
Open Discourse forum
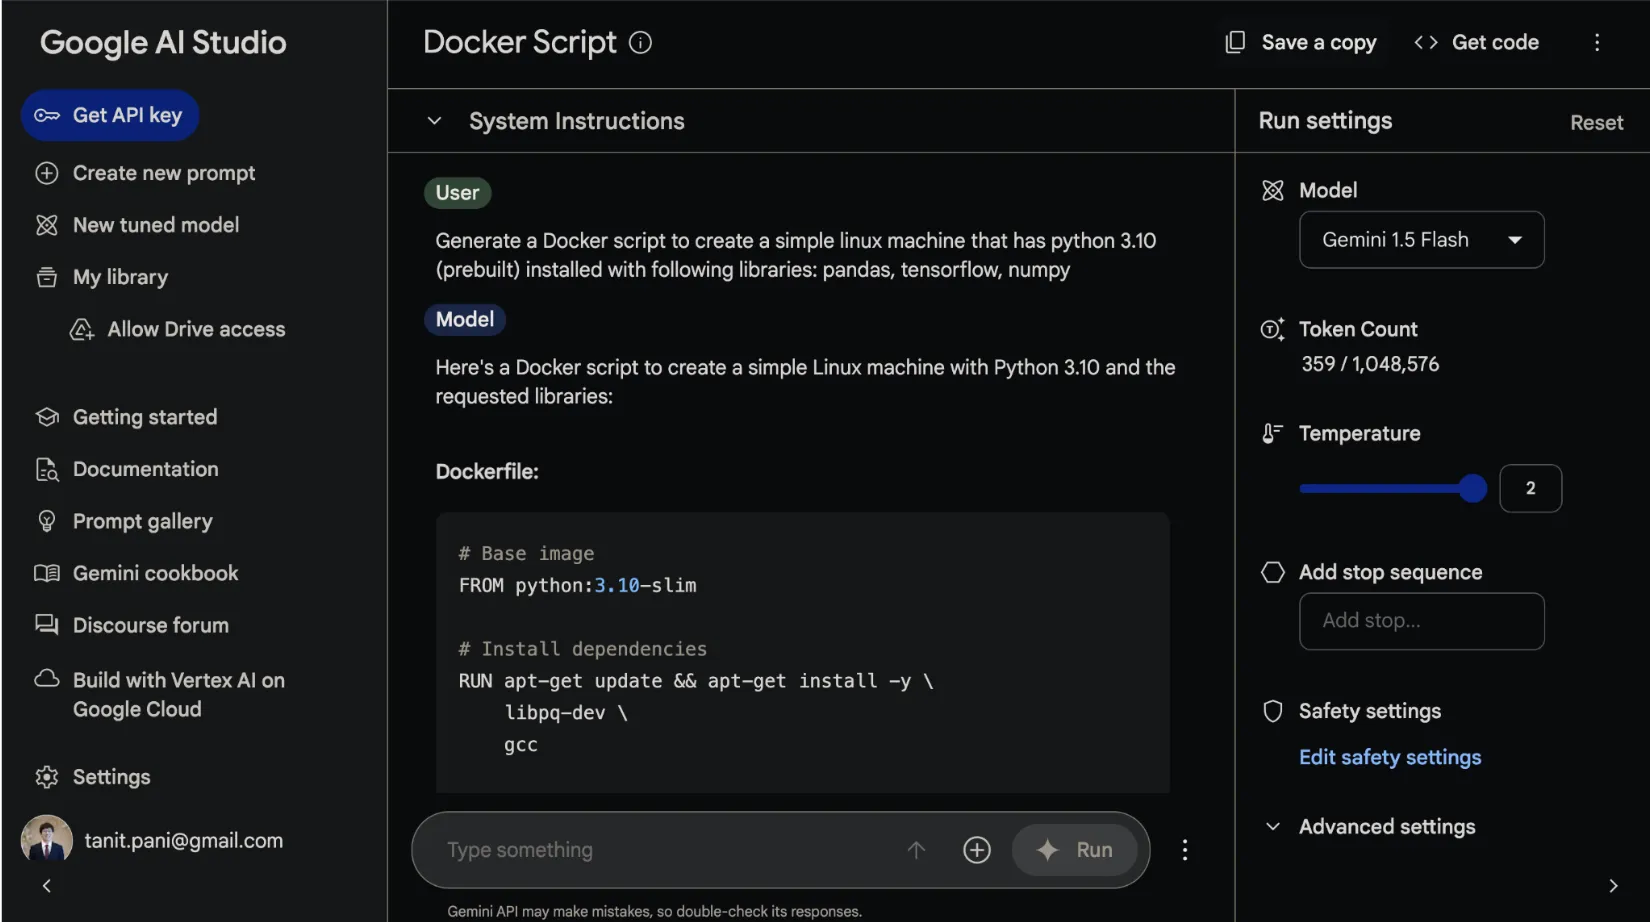pos(151,625)
